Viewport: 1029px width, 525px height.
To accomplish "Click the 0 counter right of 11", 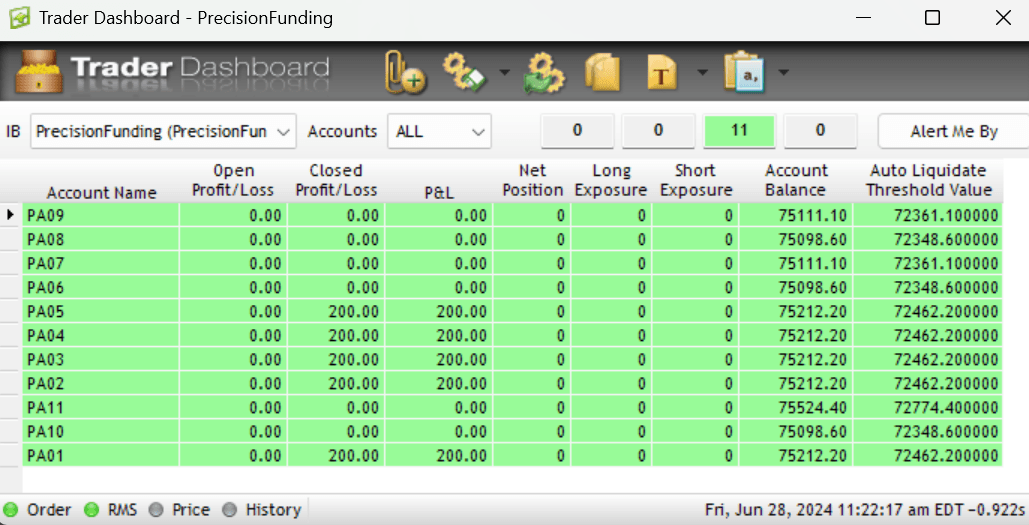I will (820, 131).
